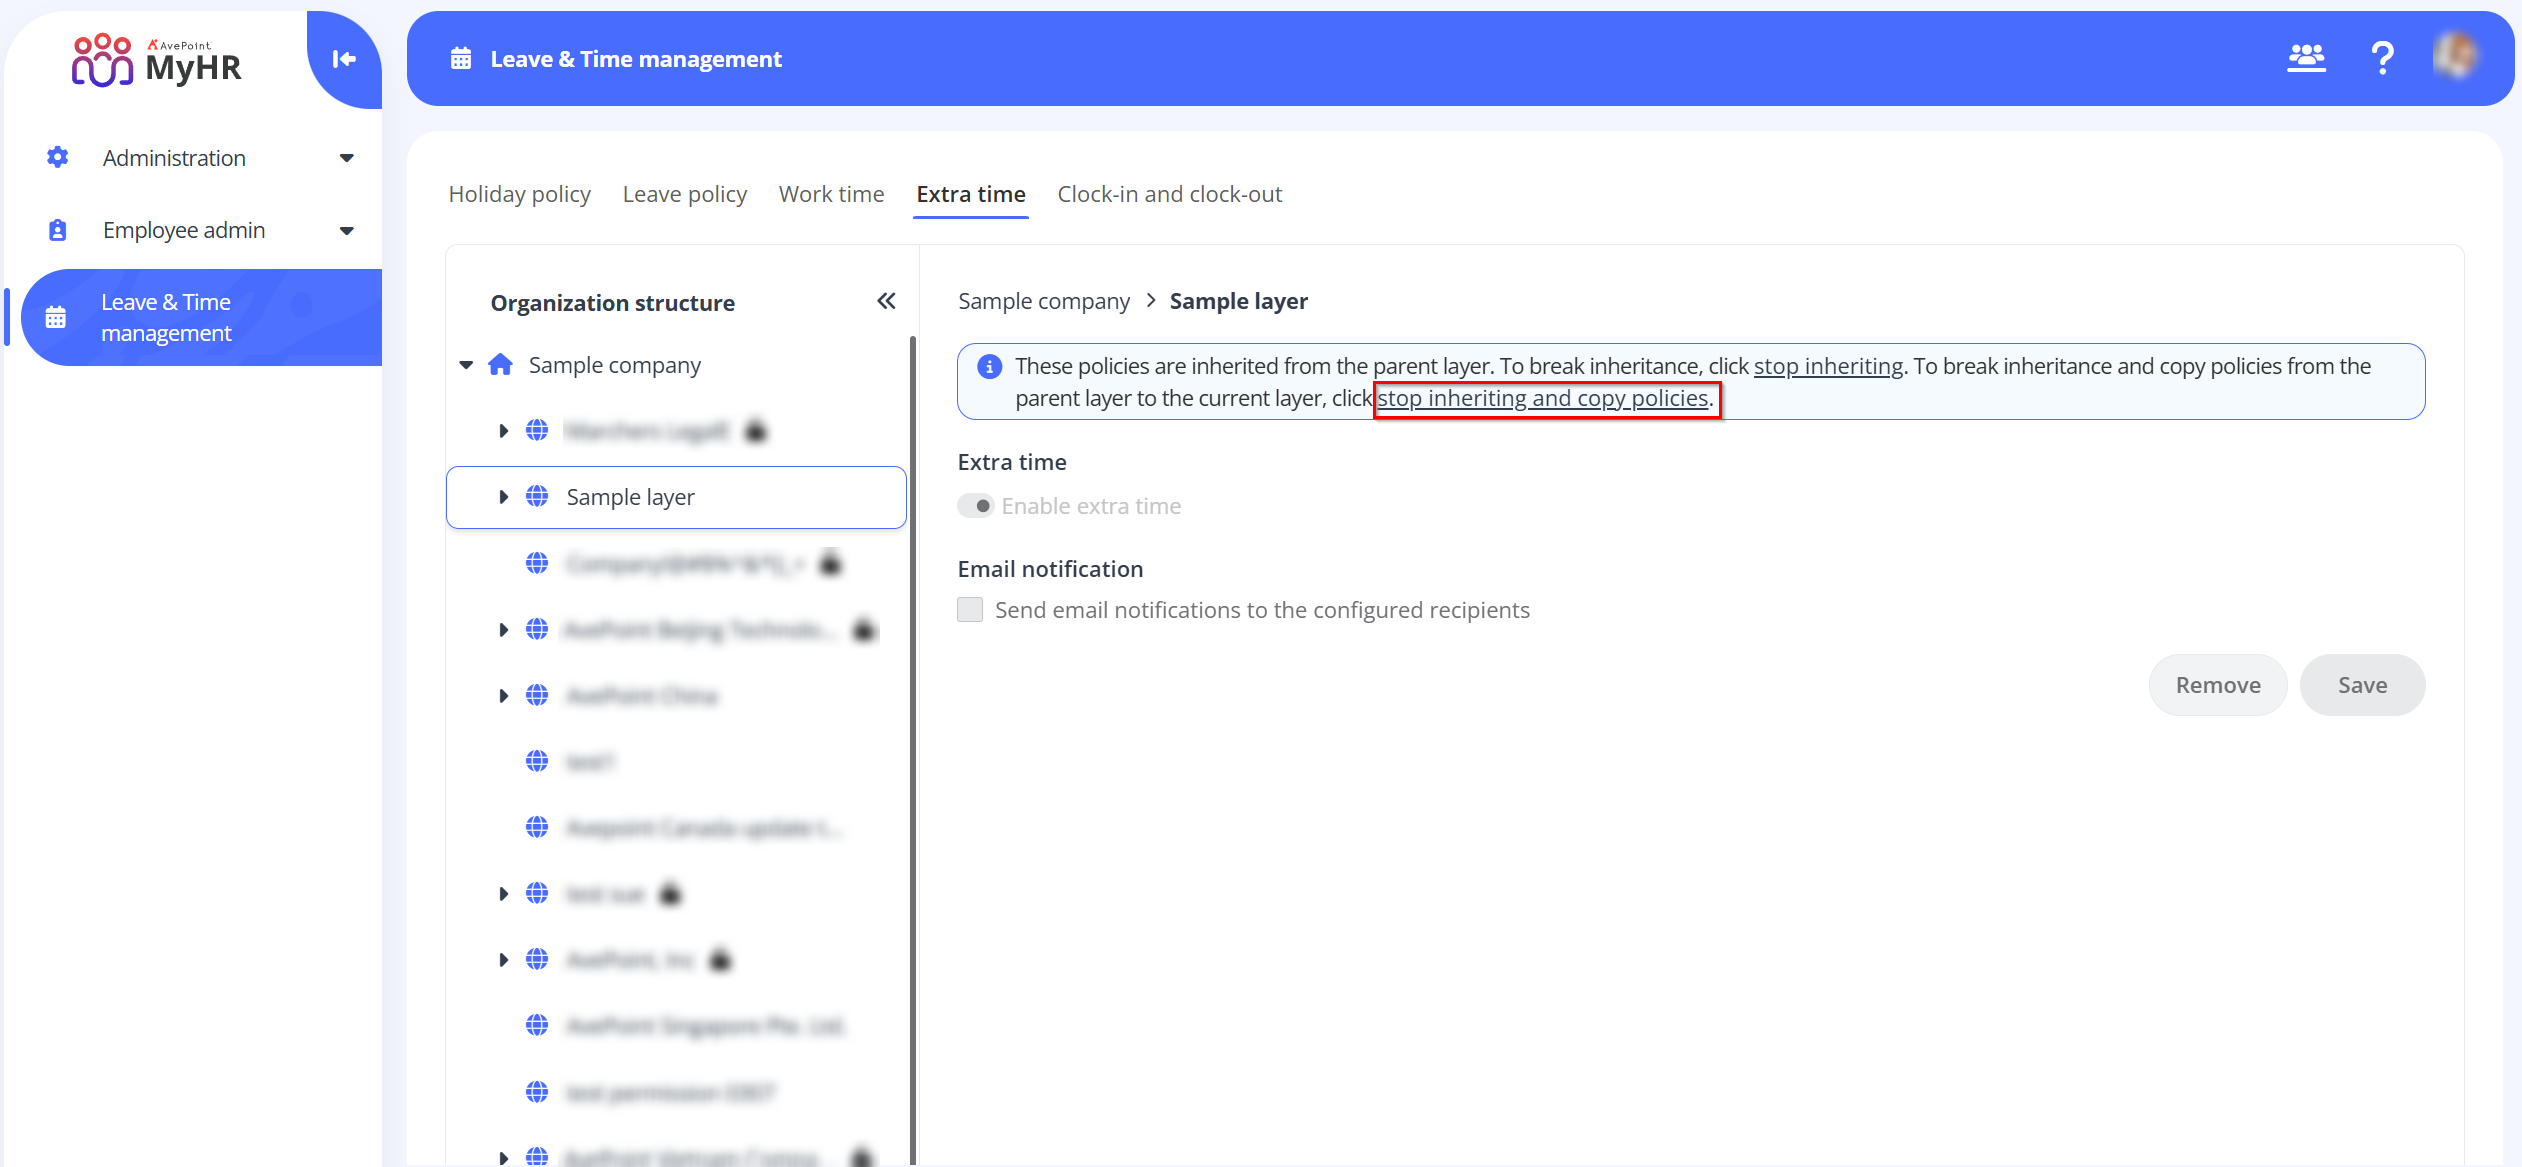2522x1167 pixels.
Task: Click the info icon in the inheritance banner
Action: 989,366
